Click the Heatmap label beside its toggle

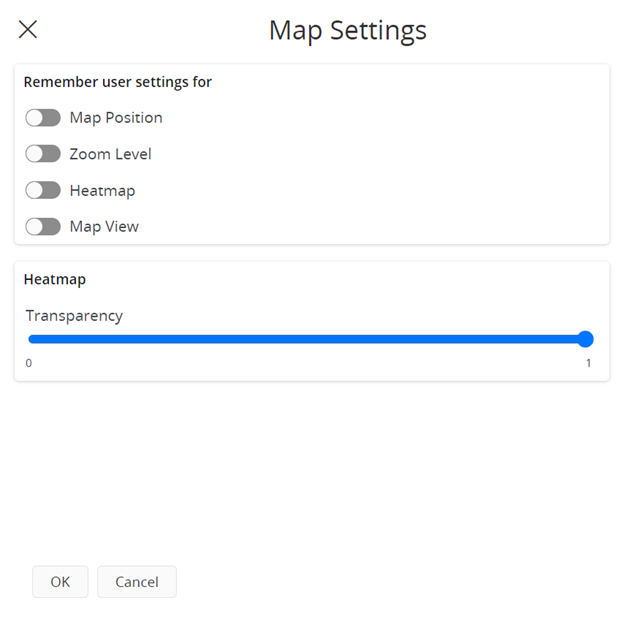(x=102, y=190)
